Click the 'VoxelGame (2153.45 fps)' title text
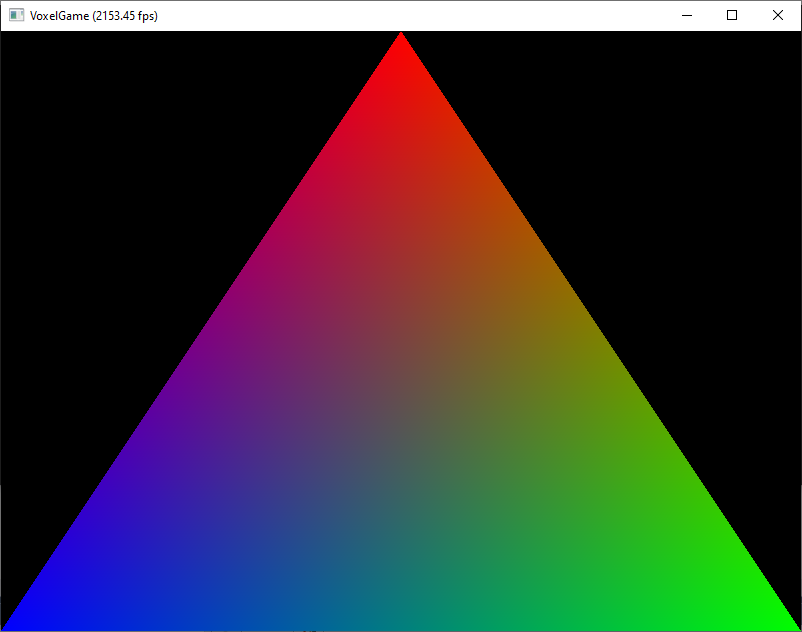Viewport: 802px width, 632px height. tap(94, 16)
